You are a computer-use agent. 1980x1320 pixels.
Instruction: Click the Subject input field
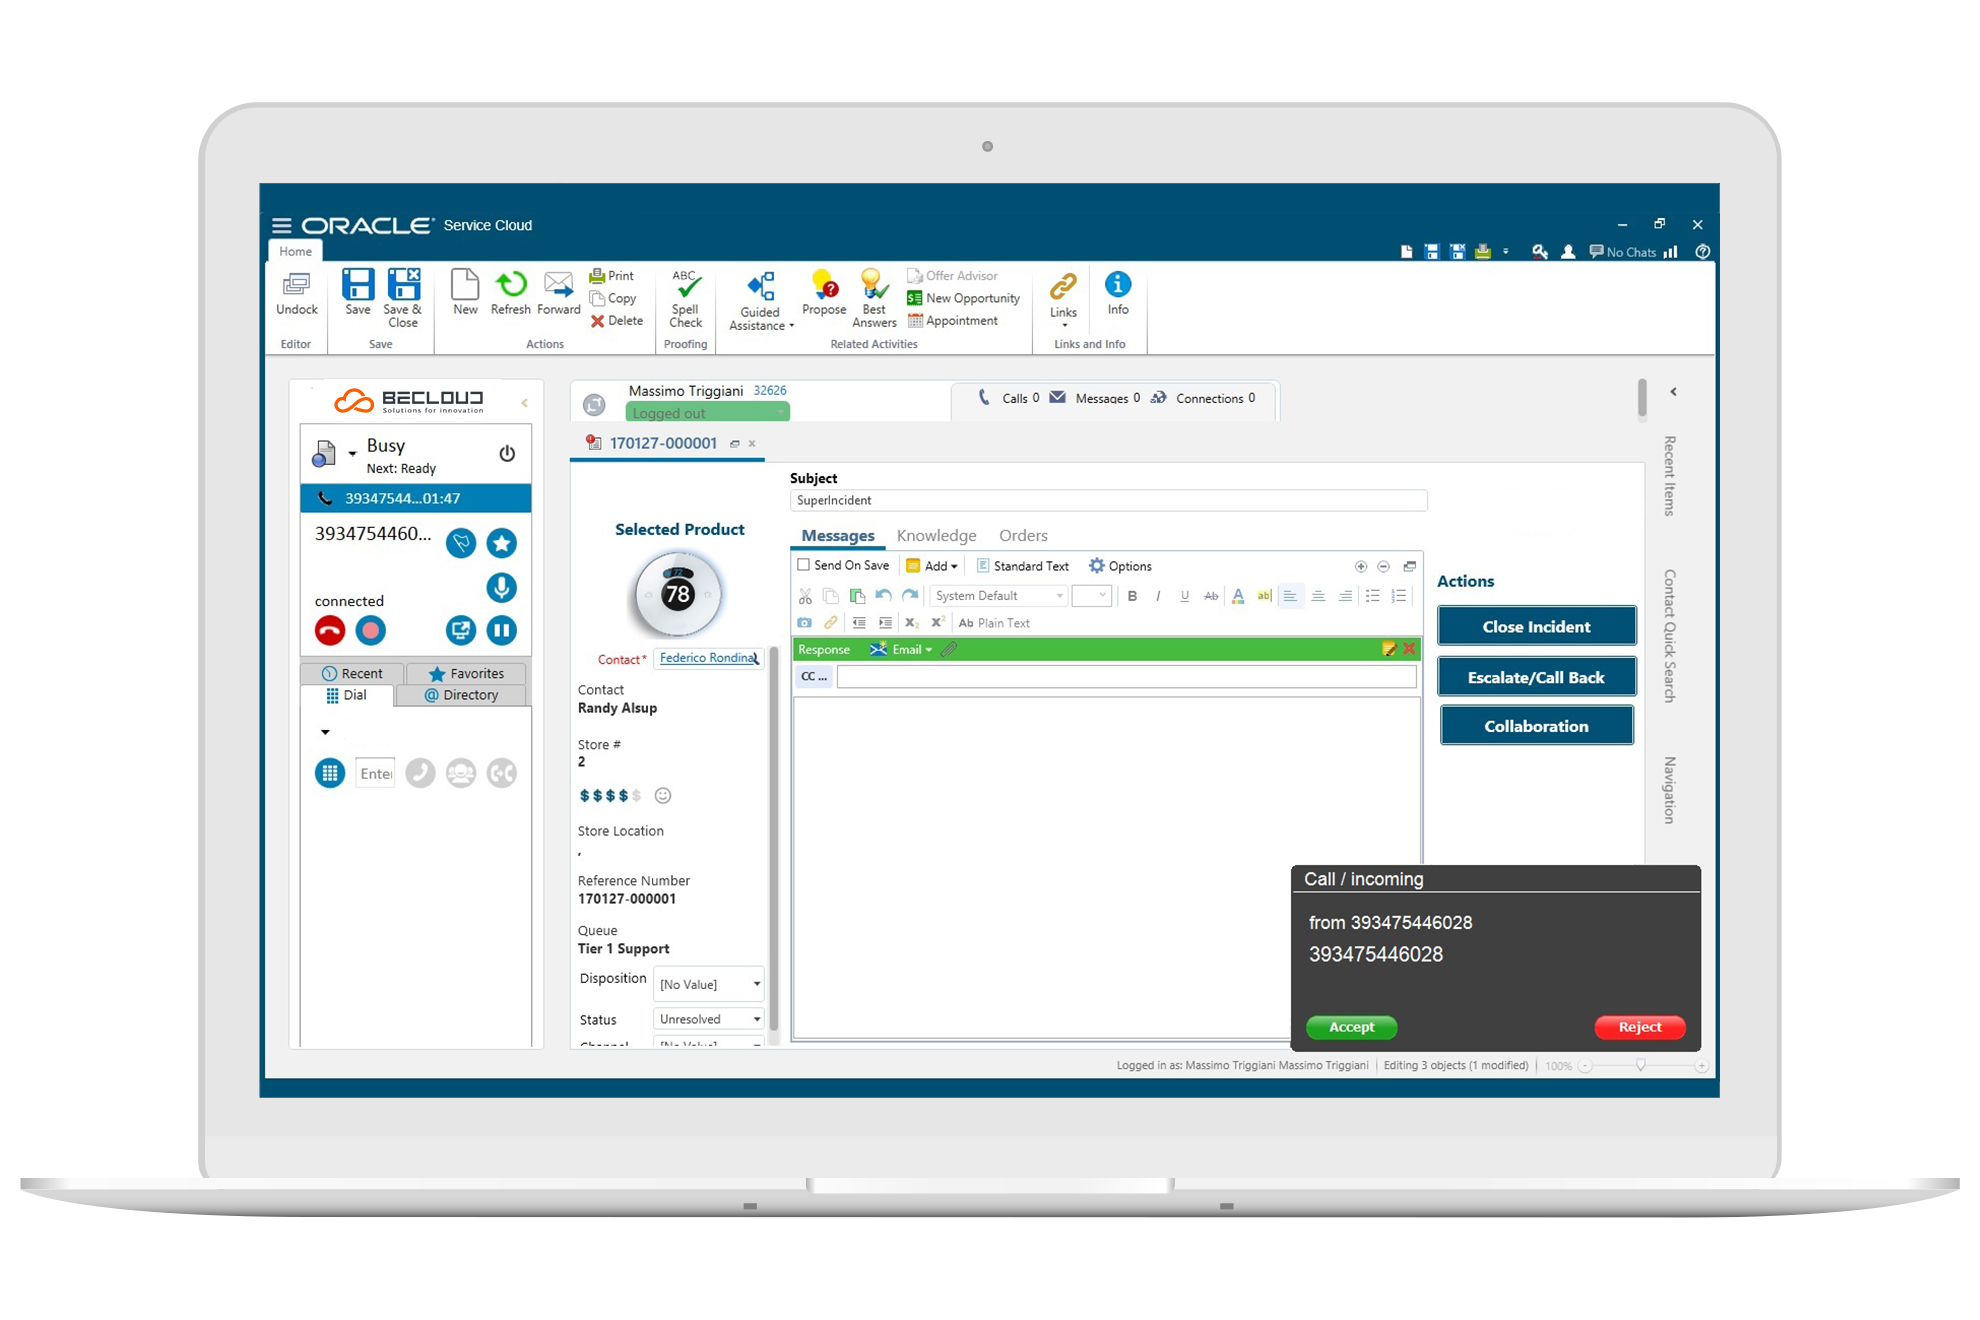1107,500
